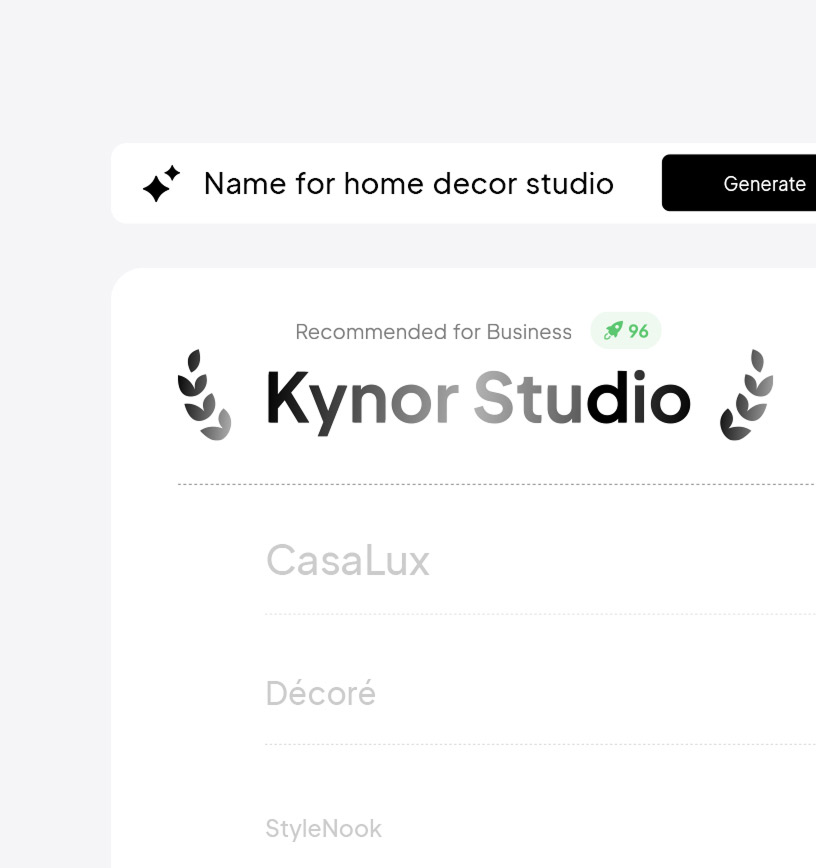Click the text Name for home decor studio
Screen dimensions: 816x868
coord(408,184)
